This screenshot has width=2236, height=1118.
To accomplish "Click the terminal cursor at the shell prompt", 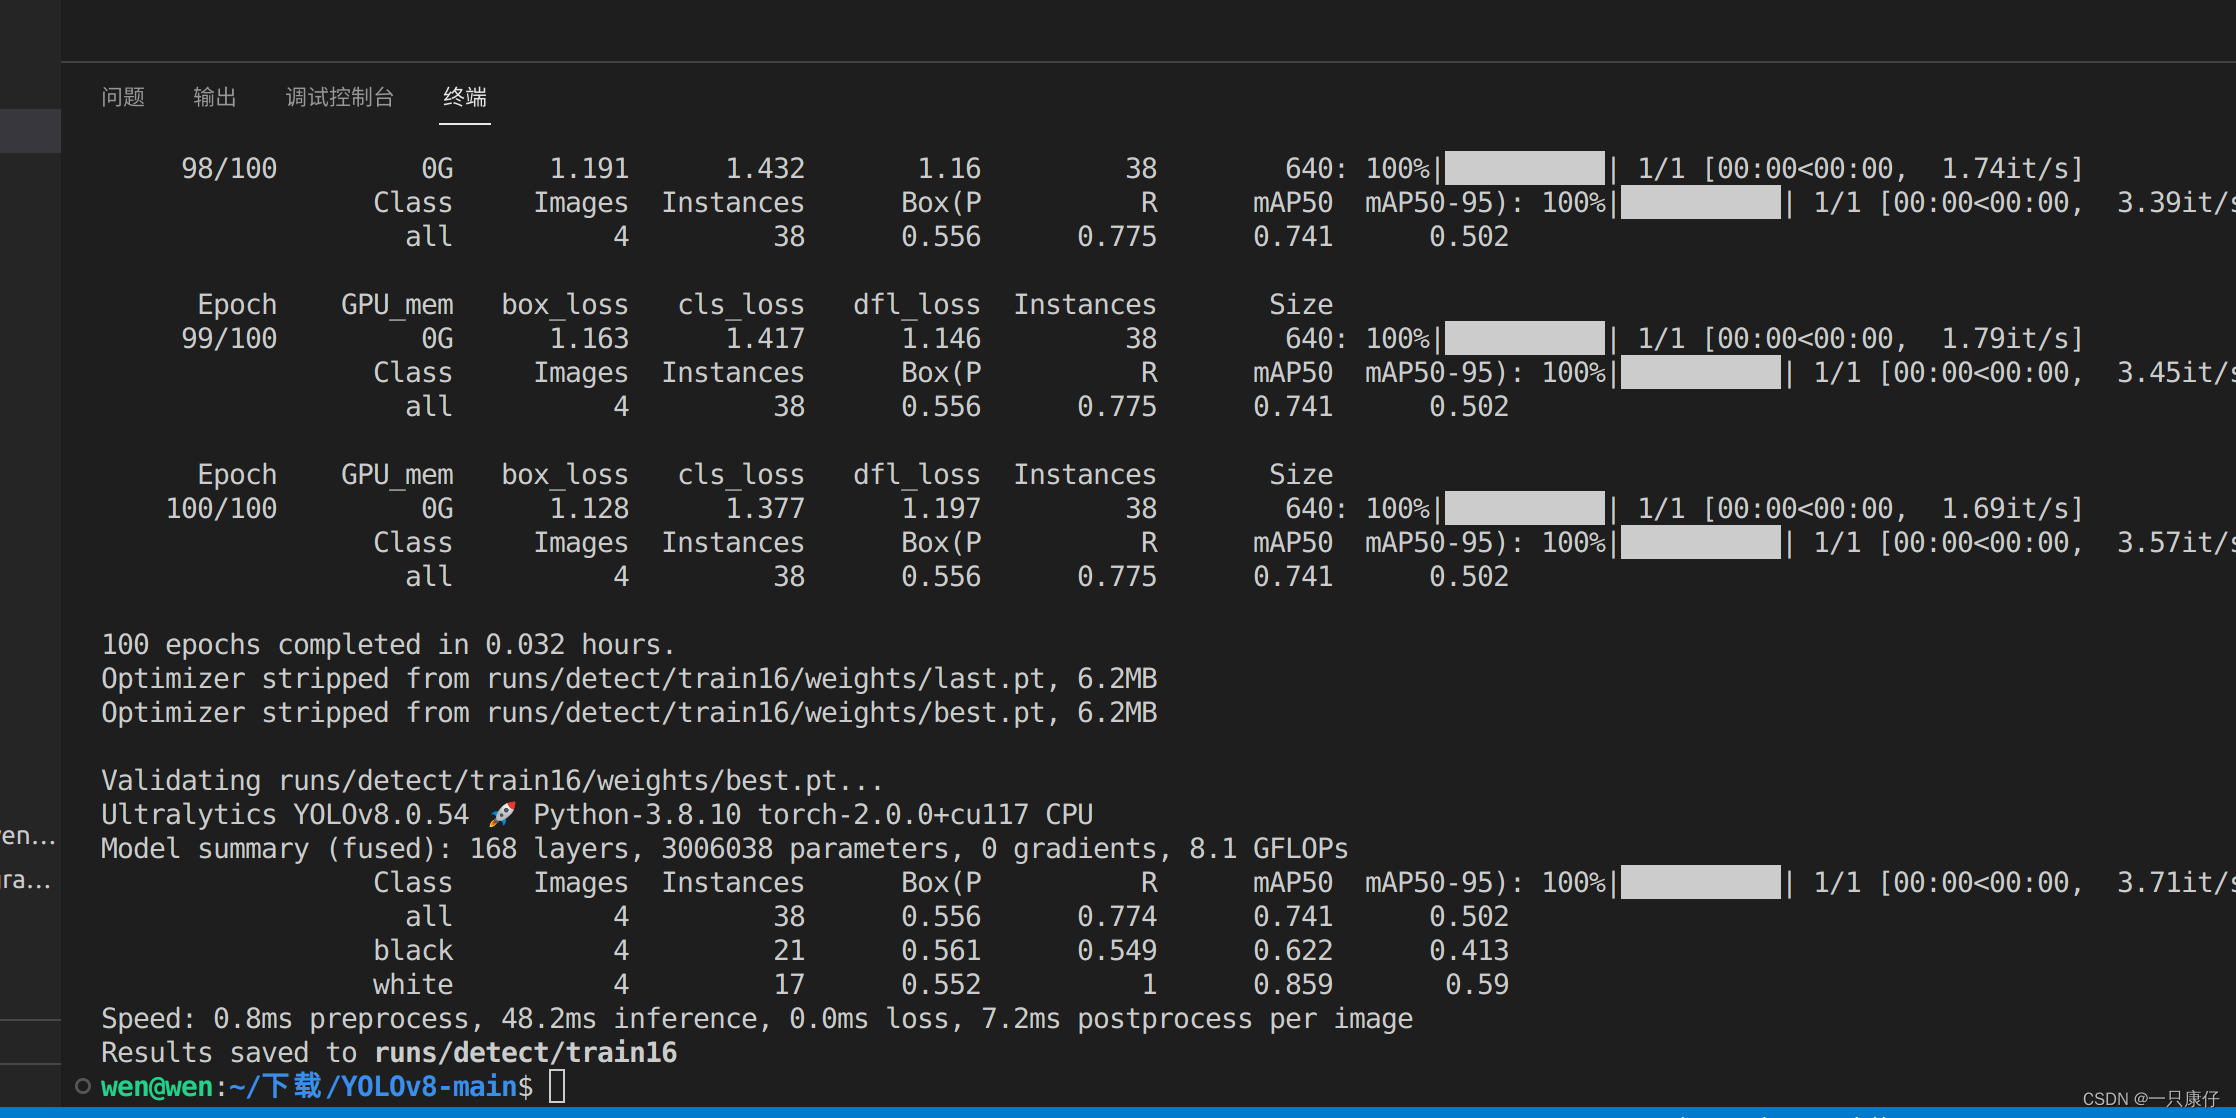I will point(557,1086).
